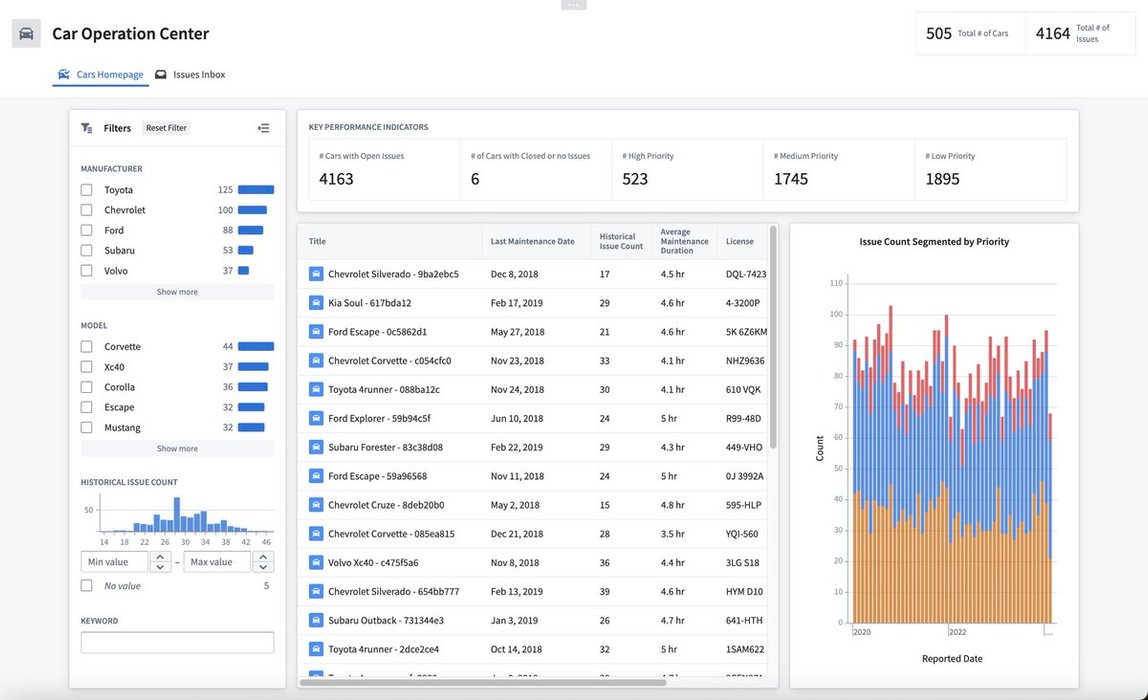
Task: Click the drag handle dots at top center
Action: click(573, 5)
